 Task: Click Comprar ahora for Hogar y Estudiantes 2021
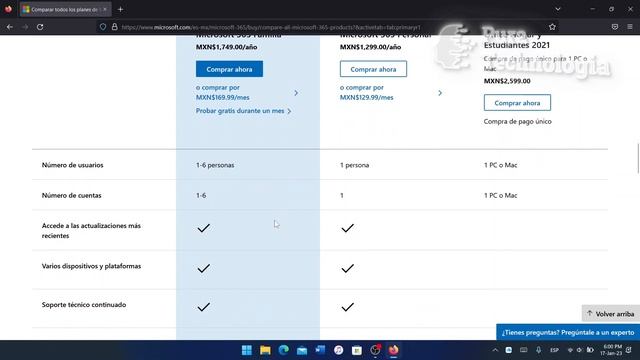tap(517, 103)
